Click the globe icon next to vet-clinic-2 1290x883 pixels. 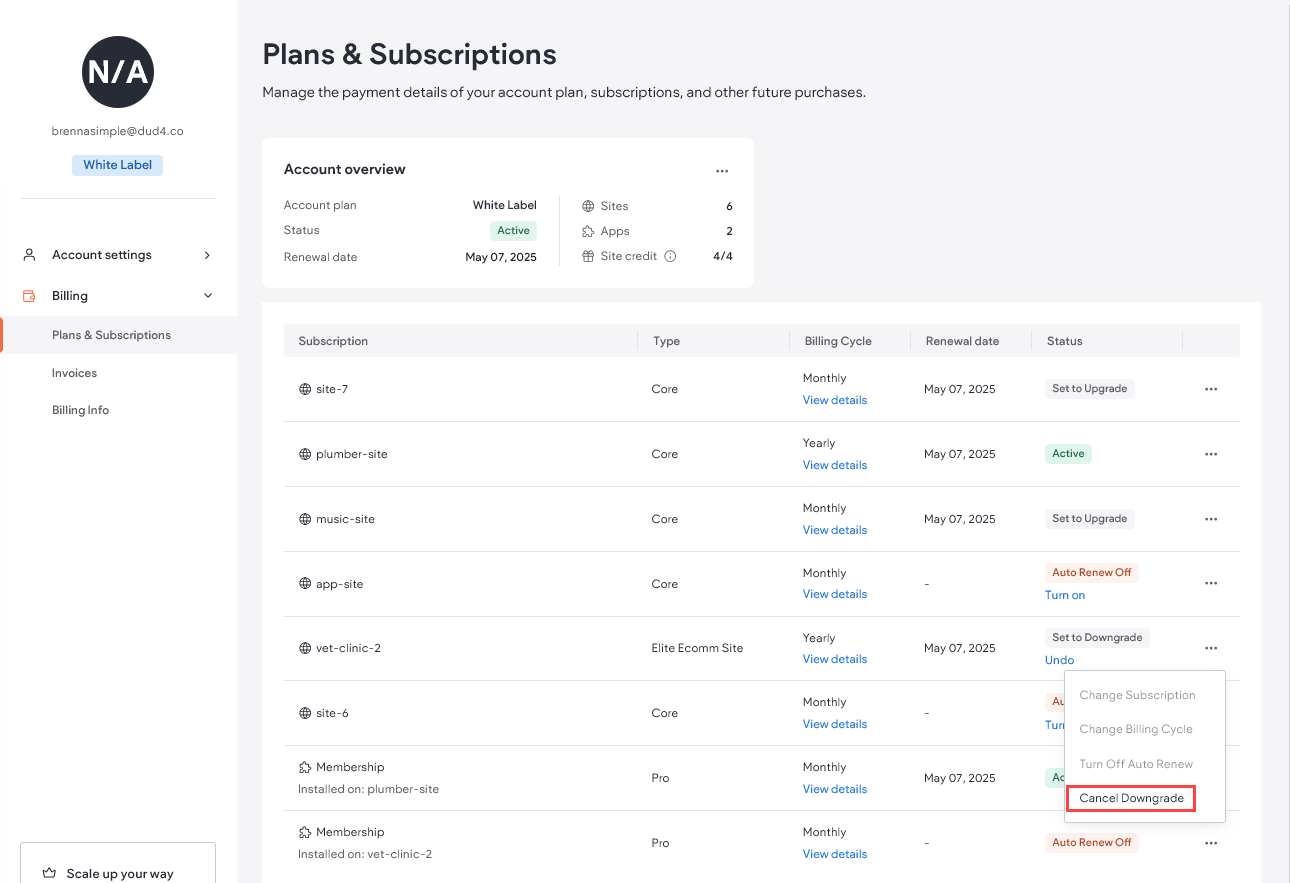pos(305,648)
